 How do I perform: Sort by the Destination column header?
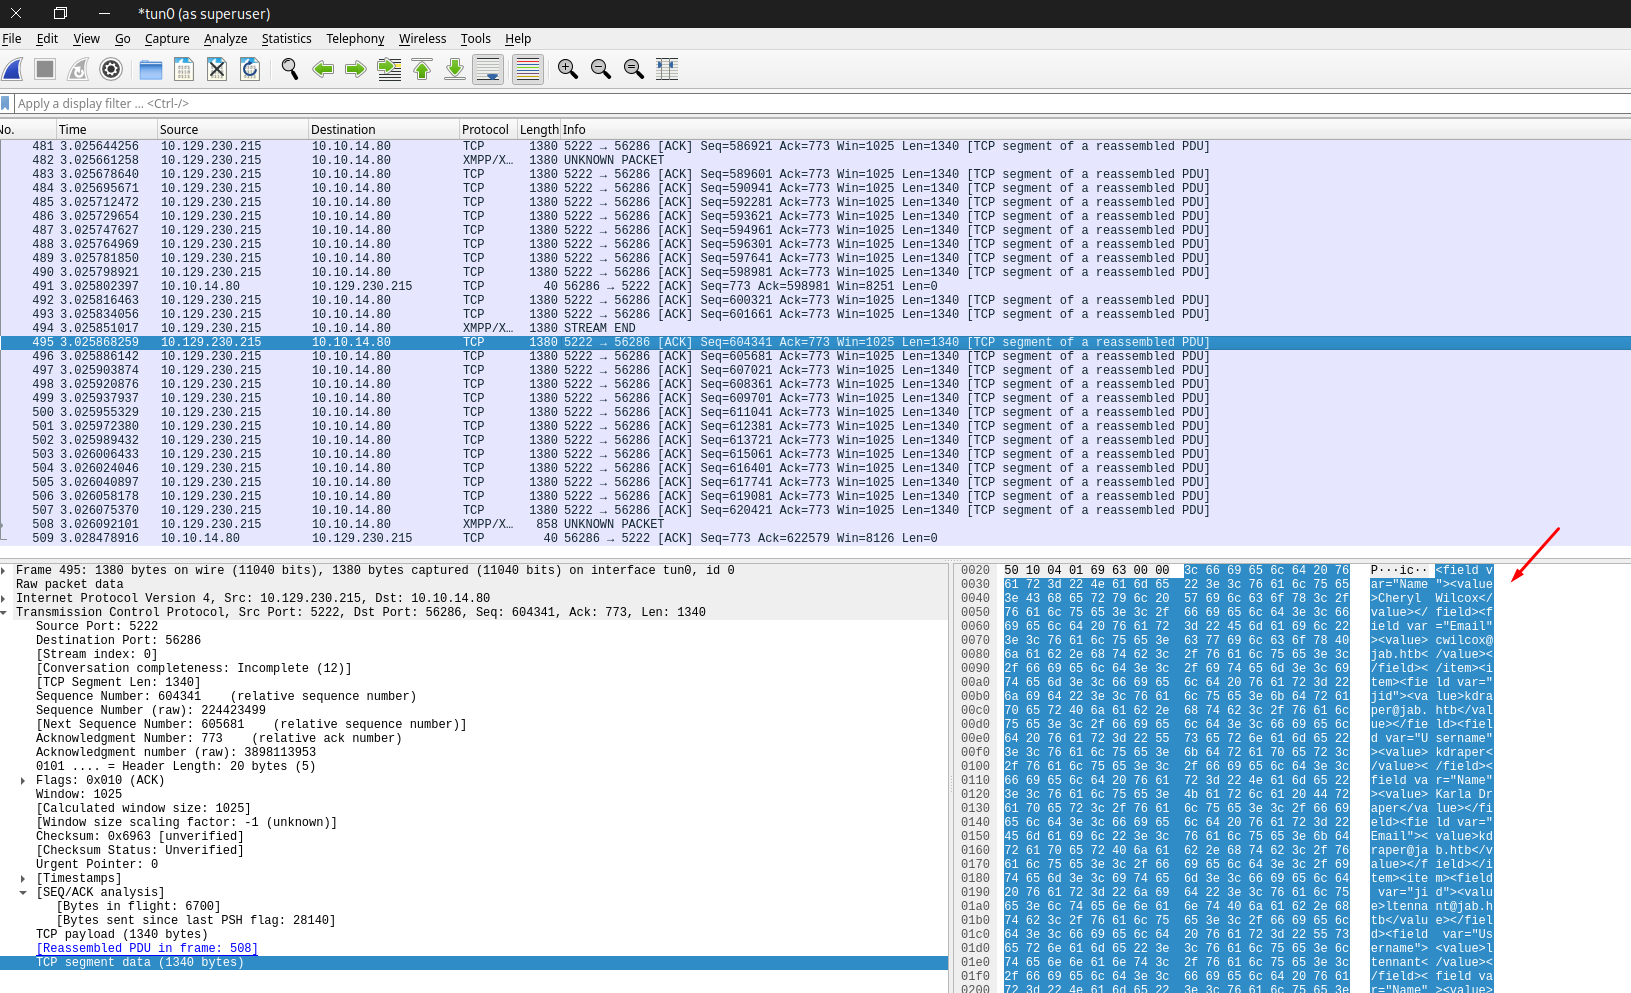[x=384, y=130]
